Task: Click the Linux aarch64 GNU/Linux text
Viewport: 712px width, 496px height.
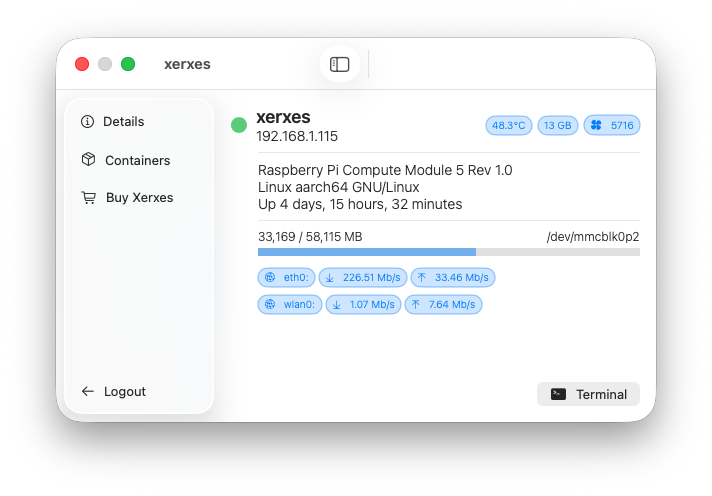Action: click(x=338, y=187)
